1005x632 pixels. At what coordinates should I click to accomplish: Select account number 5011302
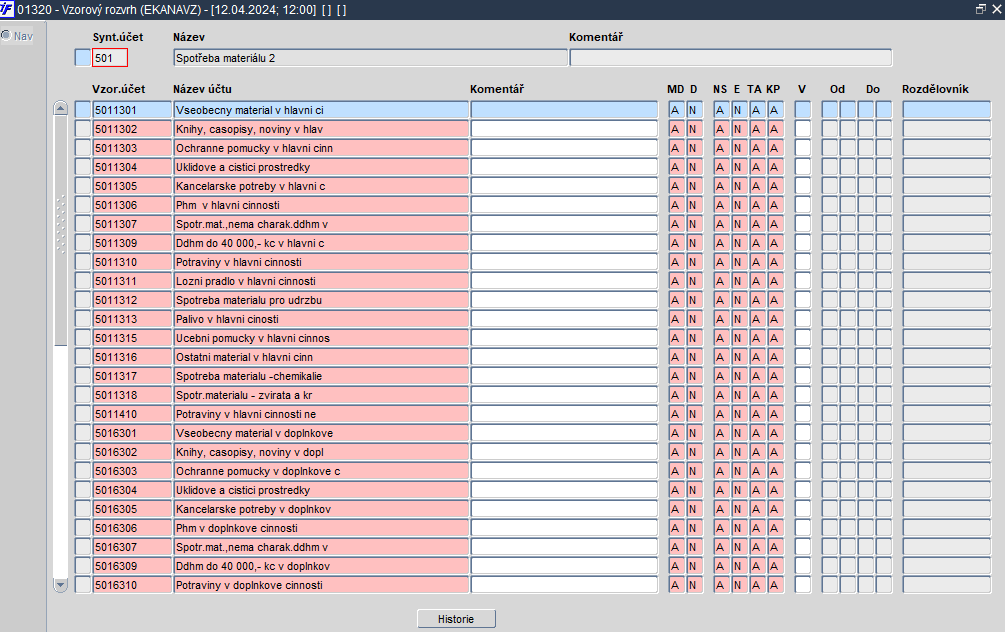click(132, 129)
